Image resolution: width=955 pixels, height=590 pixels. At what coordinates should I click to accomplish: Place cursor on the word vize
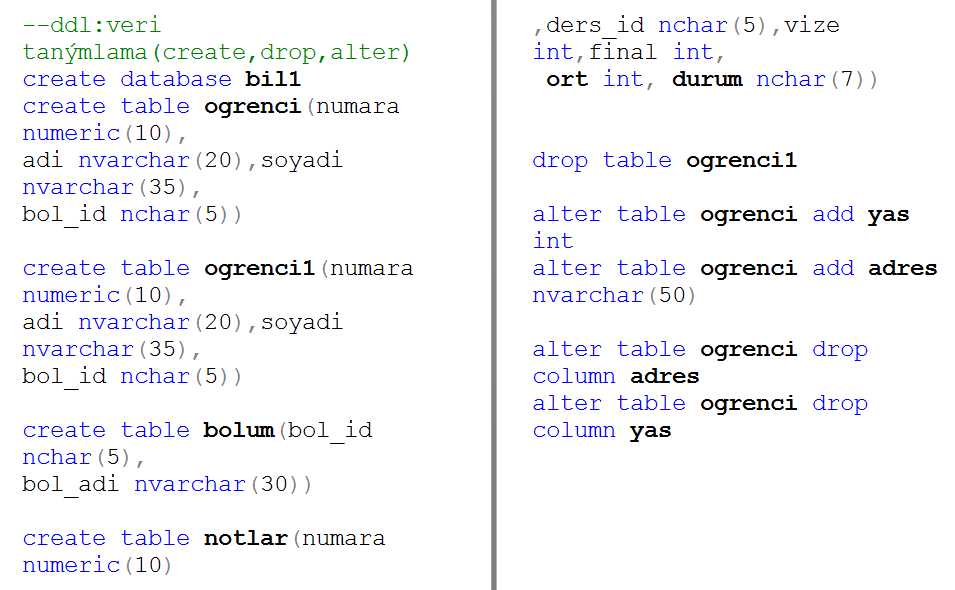[x=812, y=25]
